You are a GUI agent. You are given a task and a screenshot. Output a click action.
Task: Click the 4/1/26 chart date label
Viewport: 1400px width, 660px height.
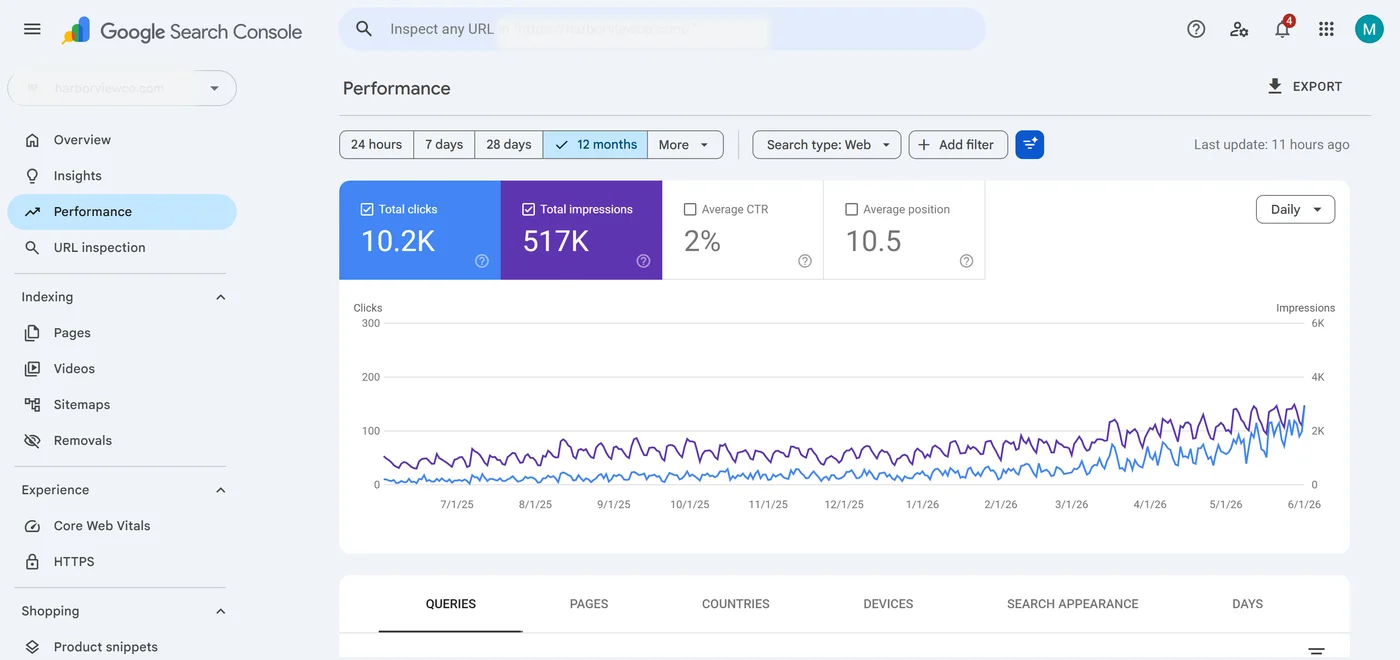1150,505
